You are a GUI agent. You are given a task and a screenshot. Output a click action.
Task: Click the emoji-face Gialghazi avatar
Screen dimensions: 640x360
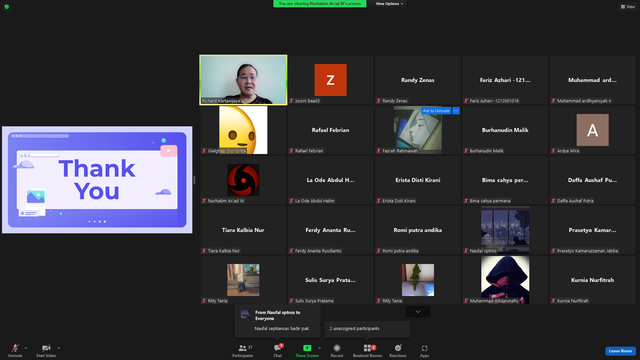click(243, 130)
